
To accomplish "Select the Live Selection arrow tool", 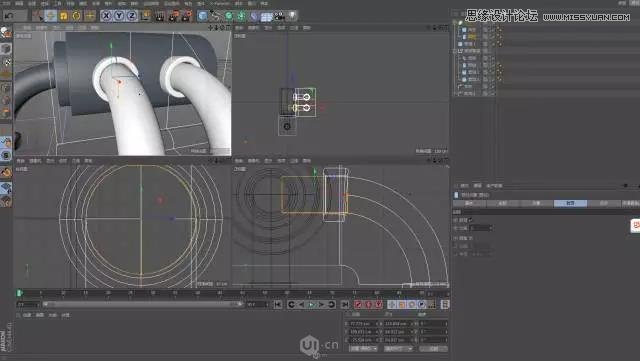I will [x=38, y=16].
